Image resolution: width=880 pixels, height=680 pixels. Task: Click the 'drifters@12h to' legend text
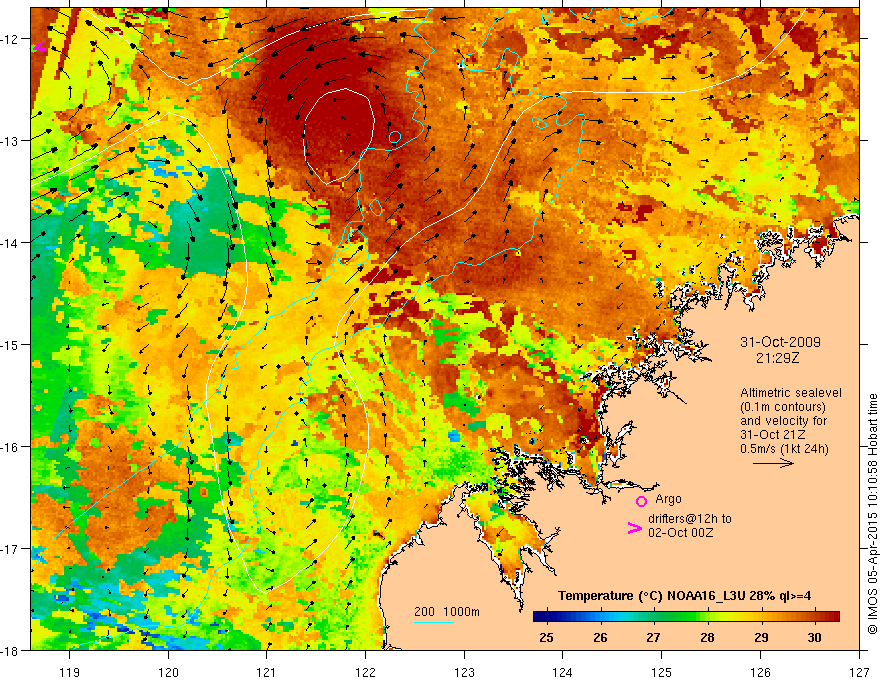point(690,519)
